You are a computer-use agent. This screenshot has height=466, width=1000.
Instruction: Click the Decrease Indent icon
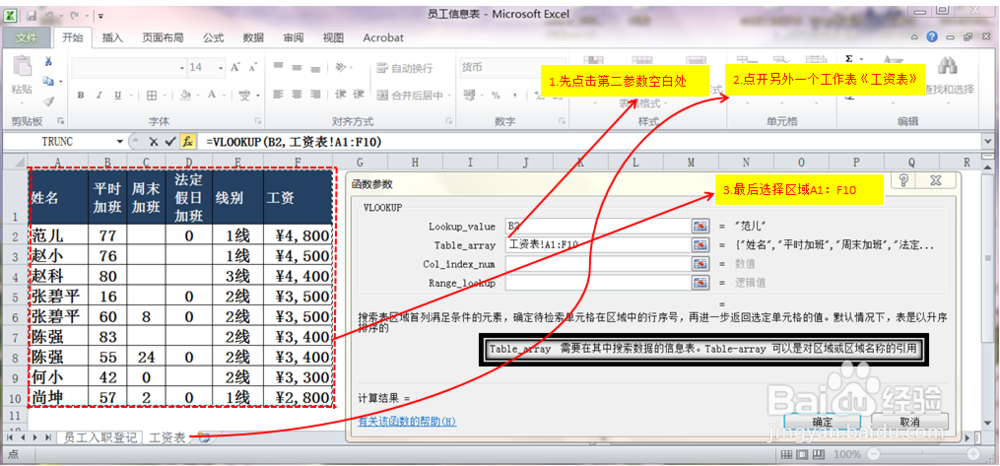pos(341,95)
